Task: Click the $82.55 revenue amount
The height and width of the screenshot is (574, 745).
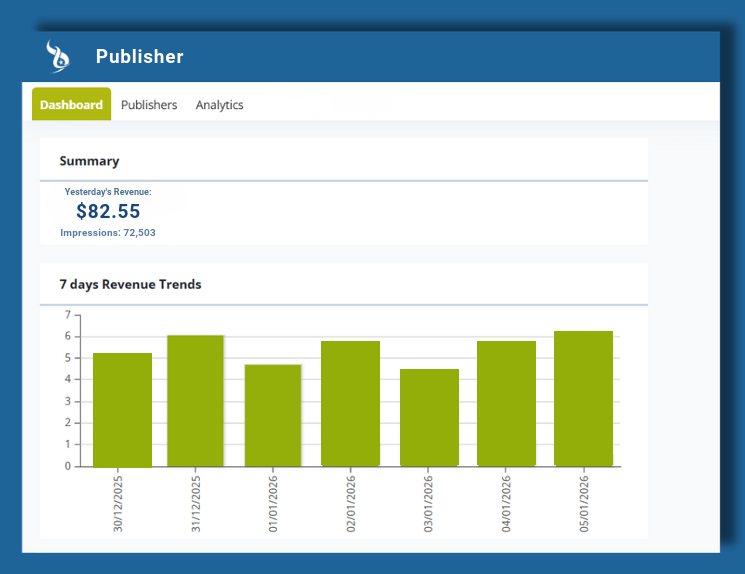Action: coord(108,211)
